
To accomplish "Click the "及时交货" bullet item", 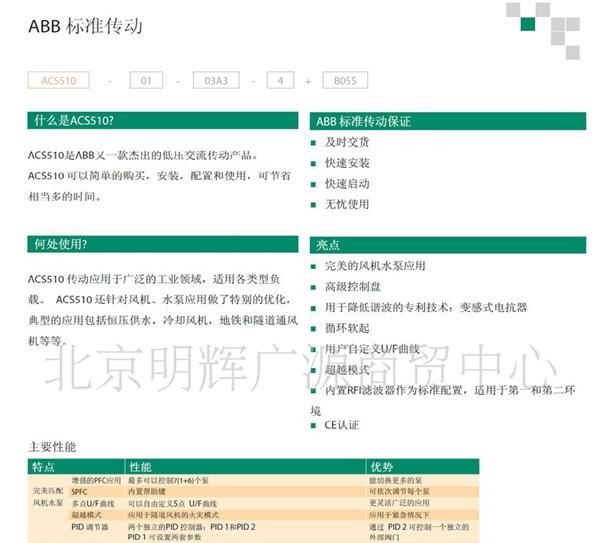I will pyautogui.click(x=347, y=142).
